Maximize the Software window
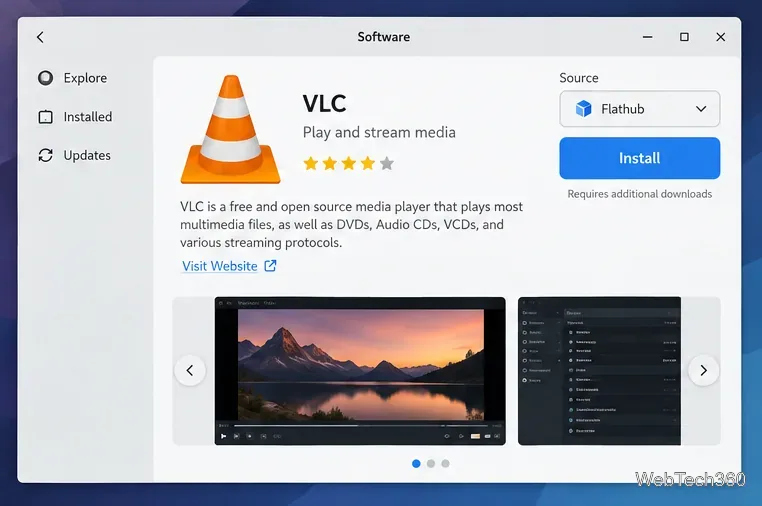Screen dimensions: 762x506 click(684, 37)
